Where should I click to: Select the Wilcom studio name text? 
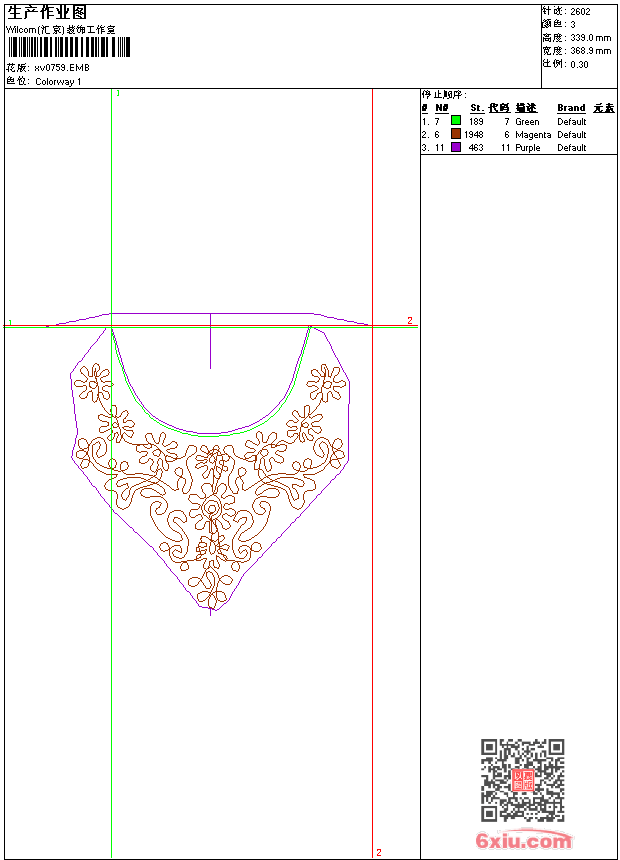(x=61, y=30)
